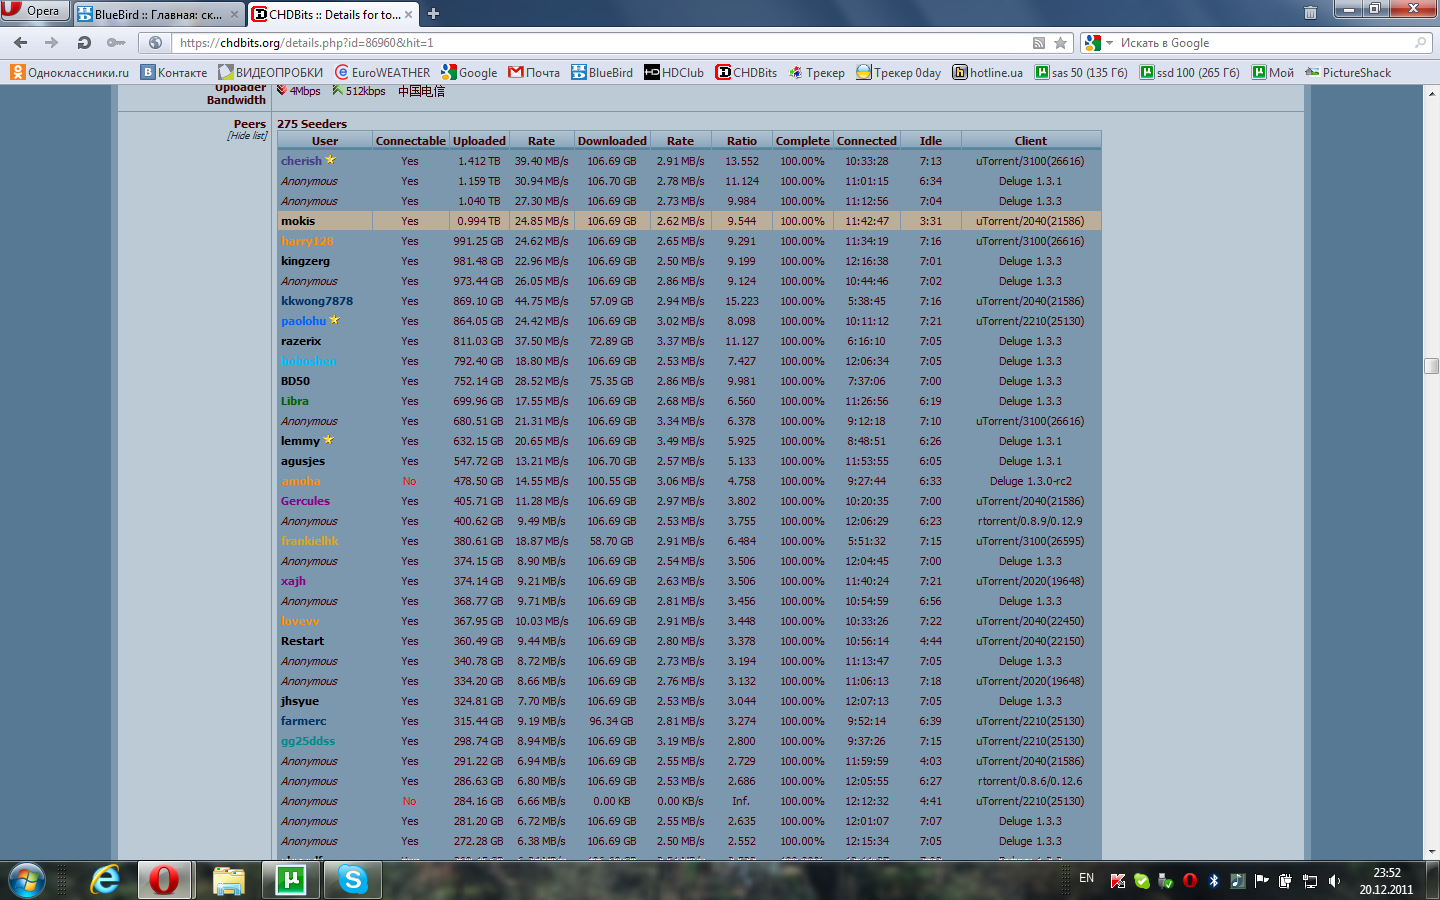Bookmark page with the star icon
The height and width of the screenshot is (900, 1440).
pos(1061,43)
